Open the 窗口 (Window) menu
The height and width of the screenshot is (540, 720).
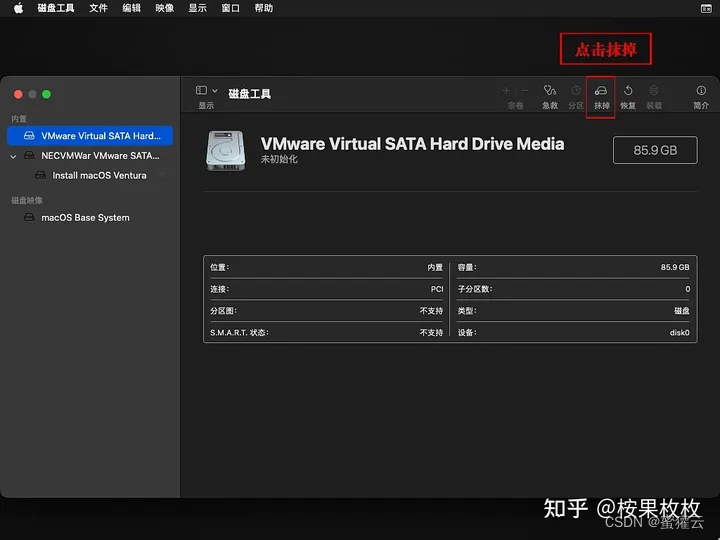click(231, 8)
